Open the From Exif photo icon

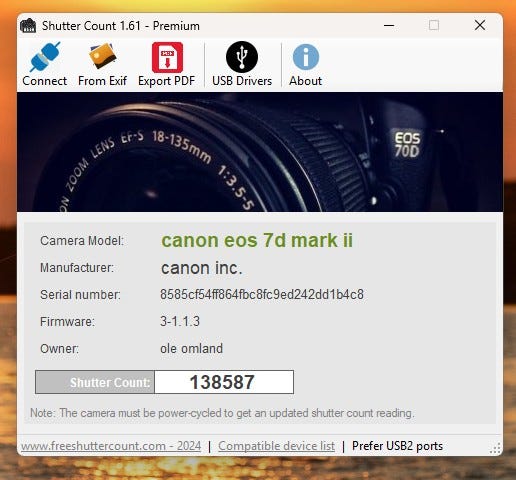(102, 56)
